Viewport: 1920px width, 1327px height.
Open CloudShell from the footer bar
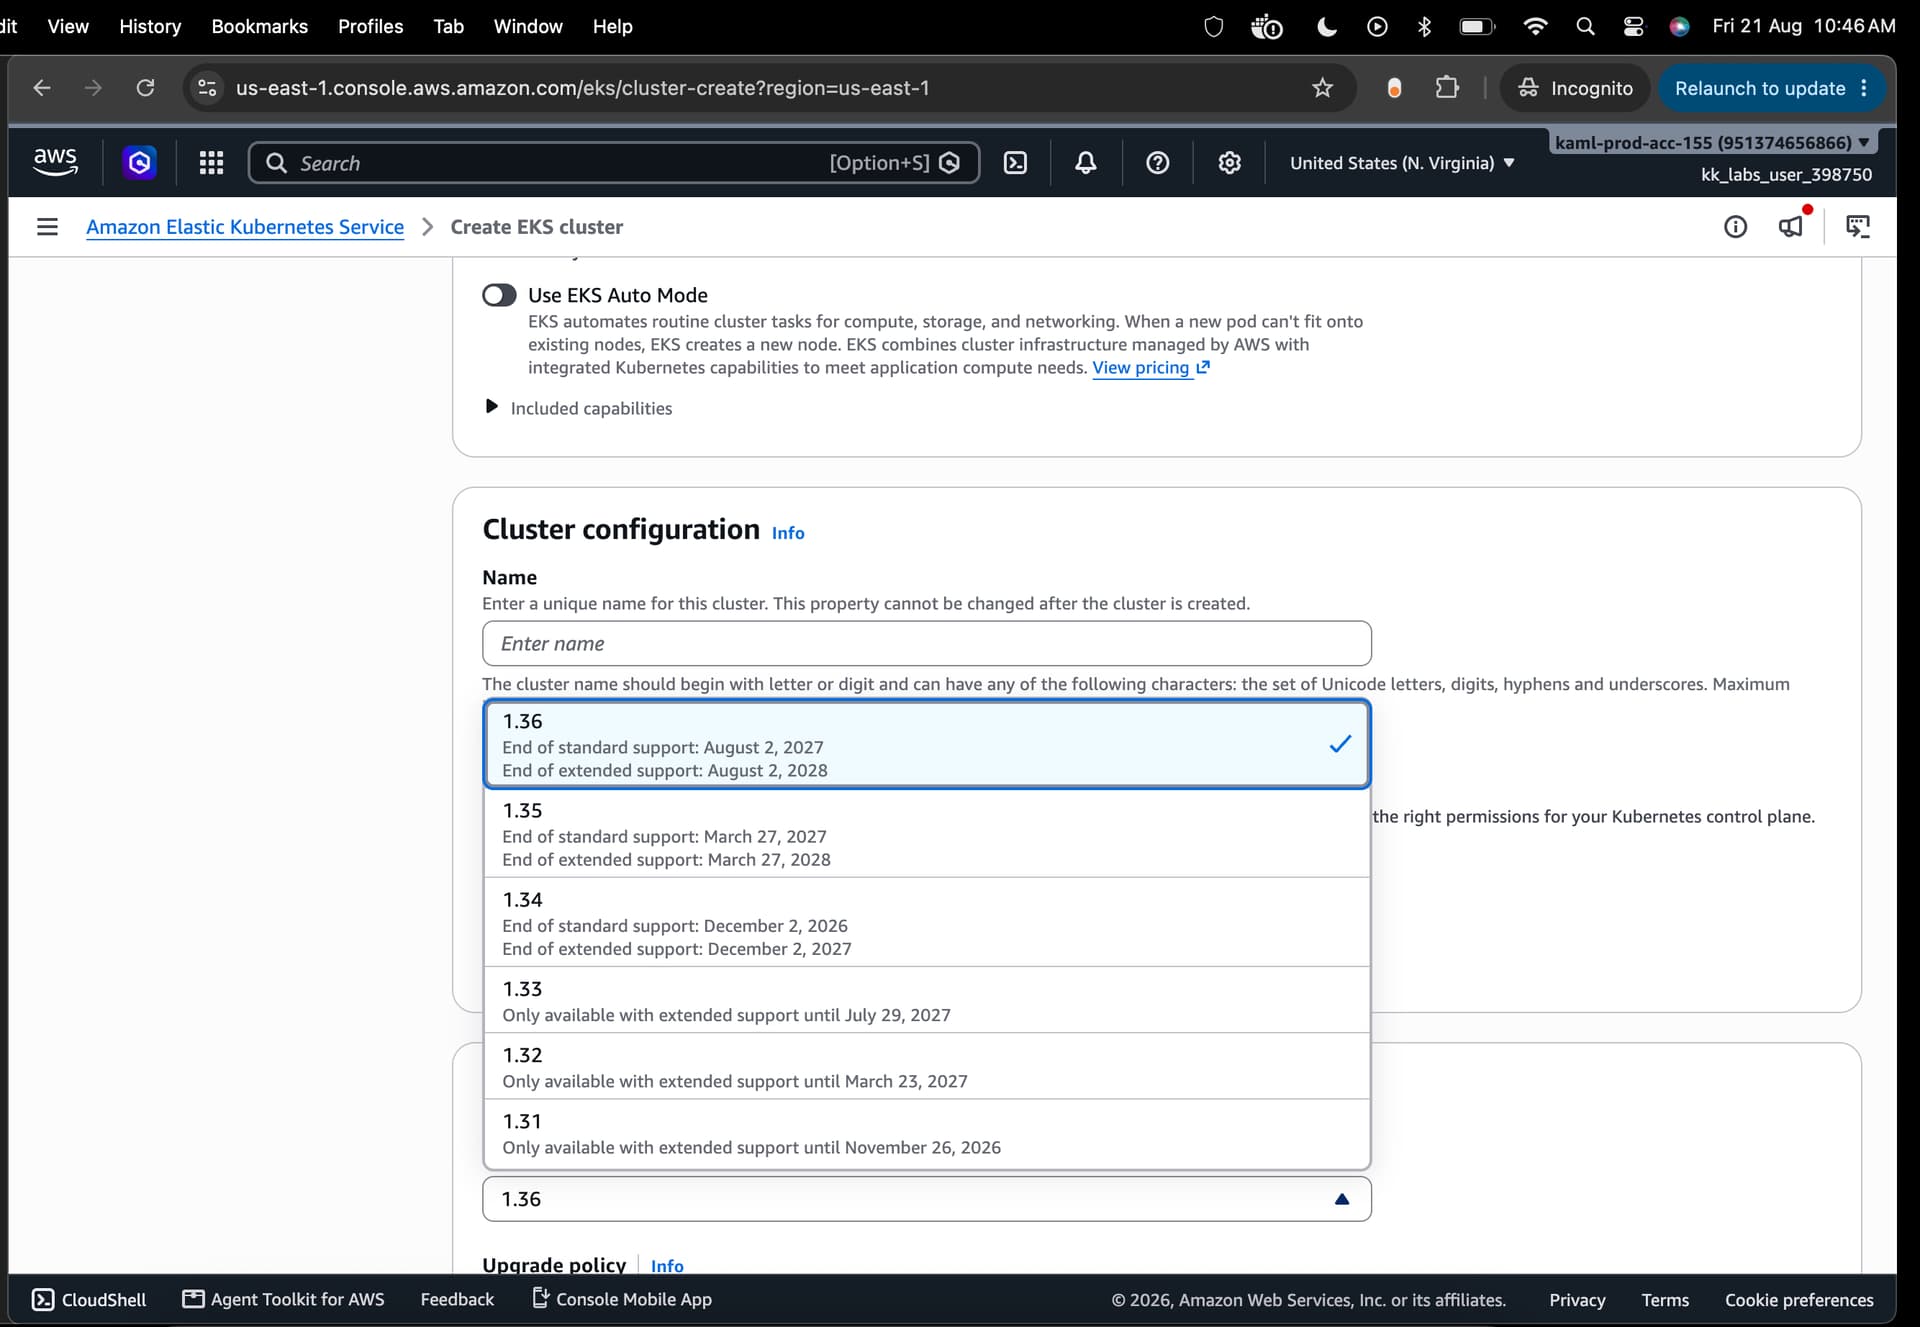pyautogui.click(x=89, y=1299)
